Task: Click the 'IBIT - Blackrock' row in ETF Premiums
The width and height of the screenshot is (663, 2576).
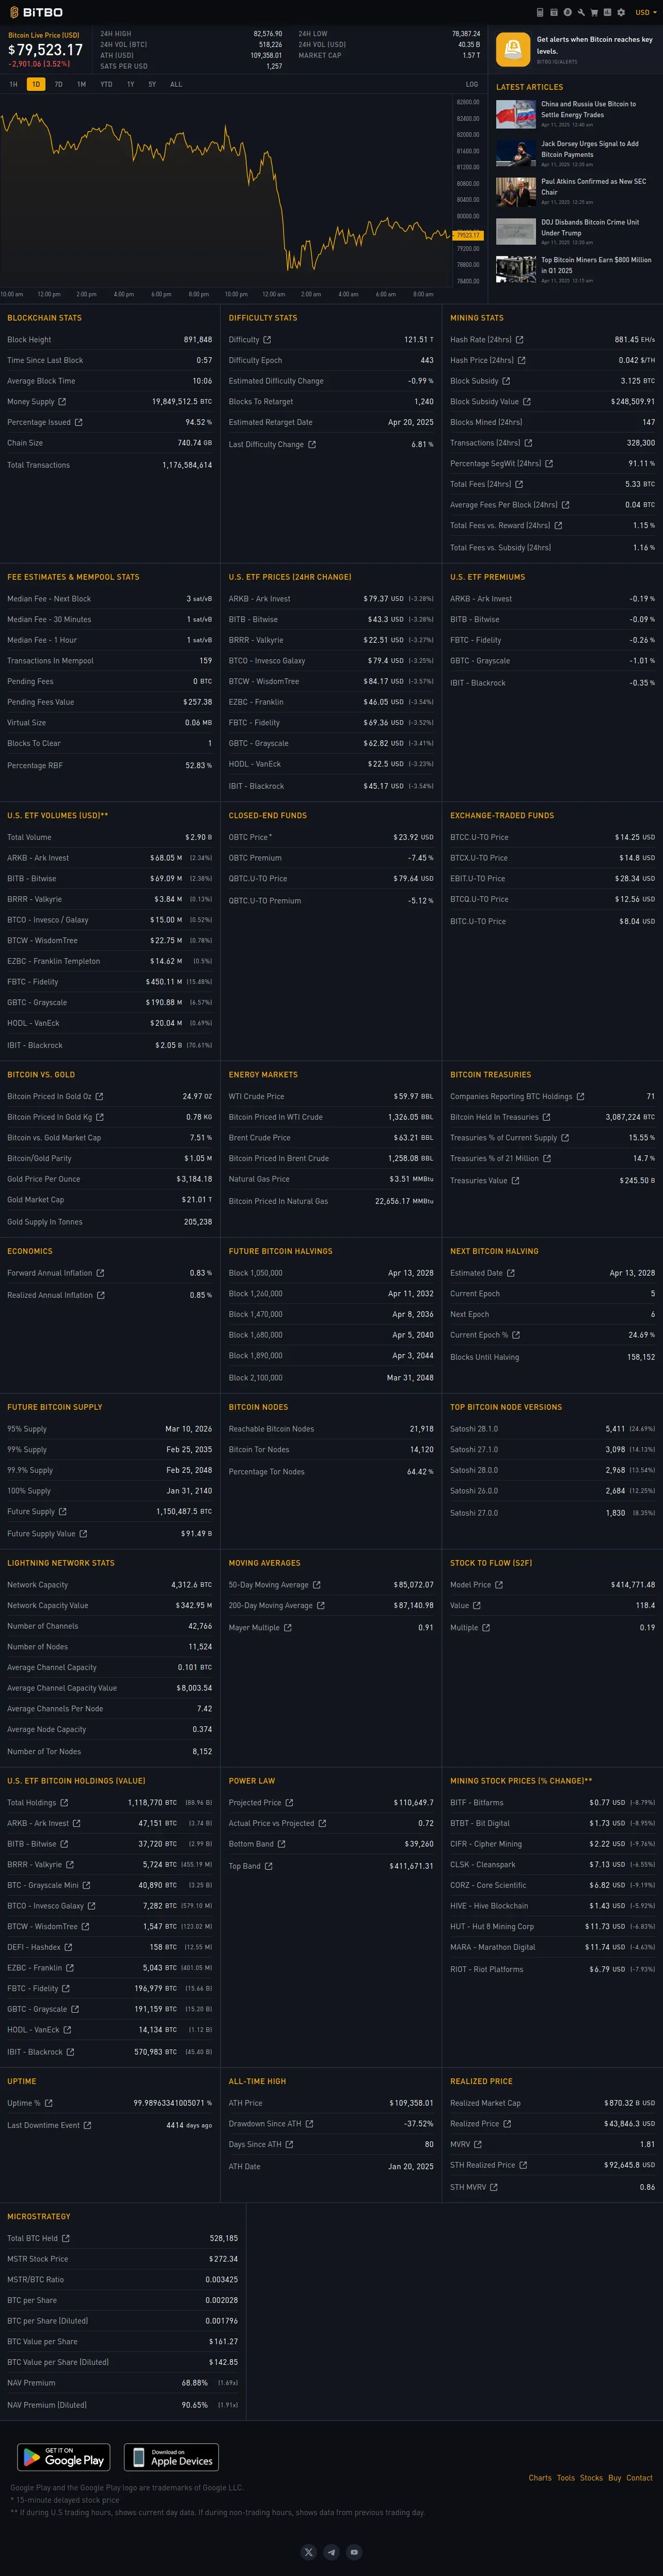Action: 552,683
